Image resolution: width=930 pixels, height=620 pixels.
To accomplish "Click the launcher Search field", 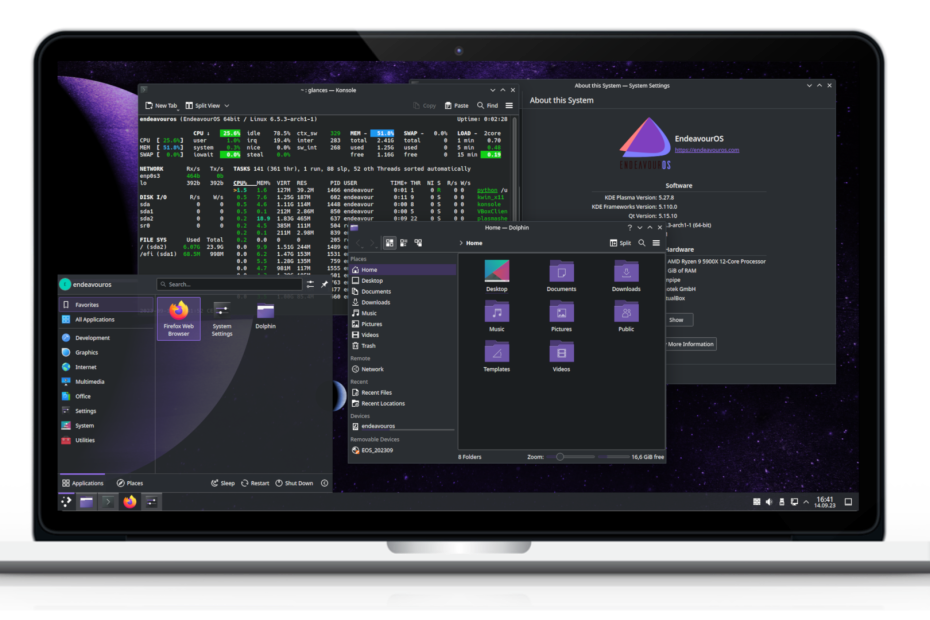I will click(x=230, y=284).
